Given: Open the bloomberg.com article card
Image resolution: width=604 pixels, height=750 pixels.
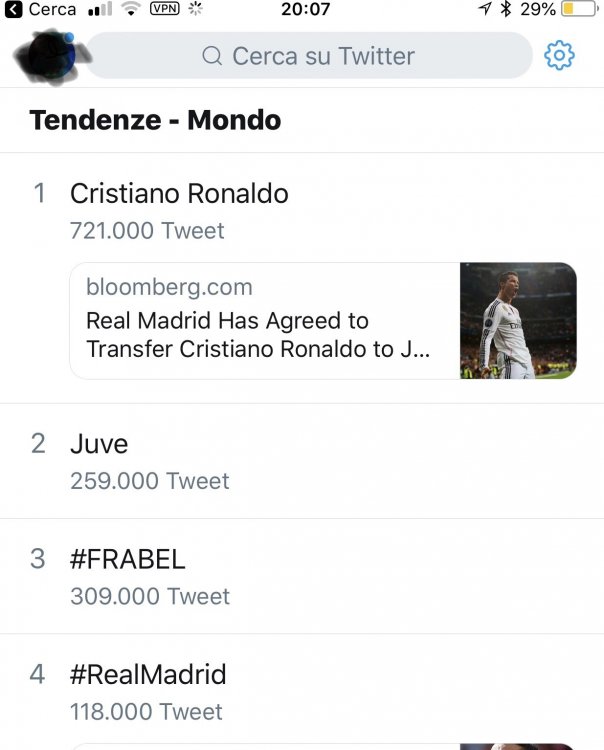Looking at the screenshot, I should click(323, 321).
